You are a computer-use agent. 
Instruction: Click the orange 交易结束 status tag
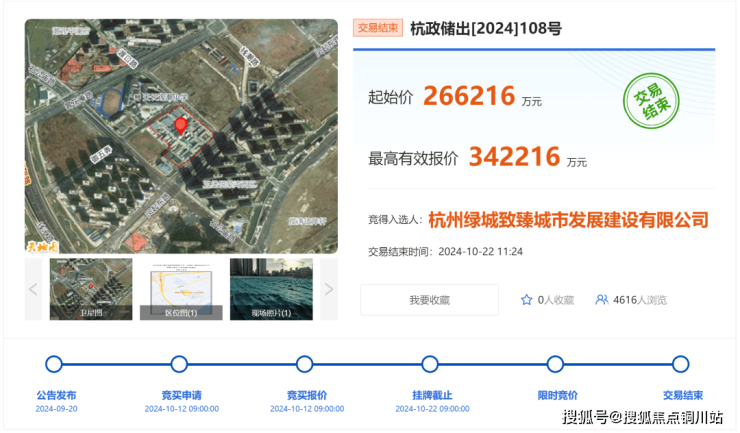[x=378, y=28]
